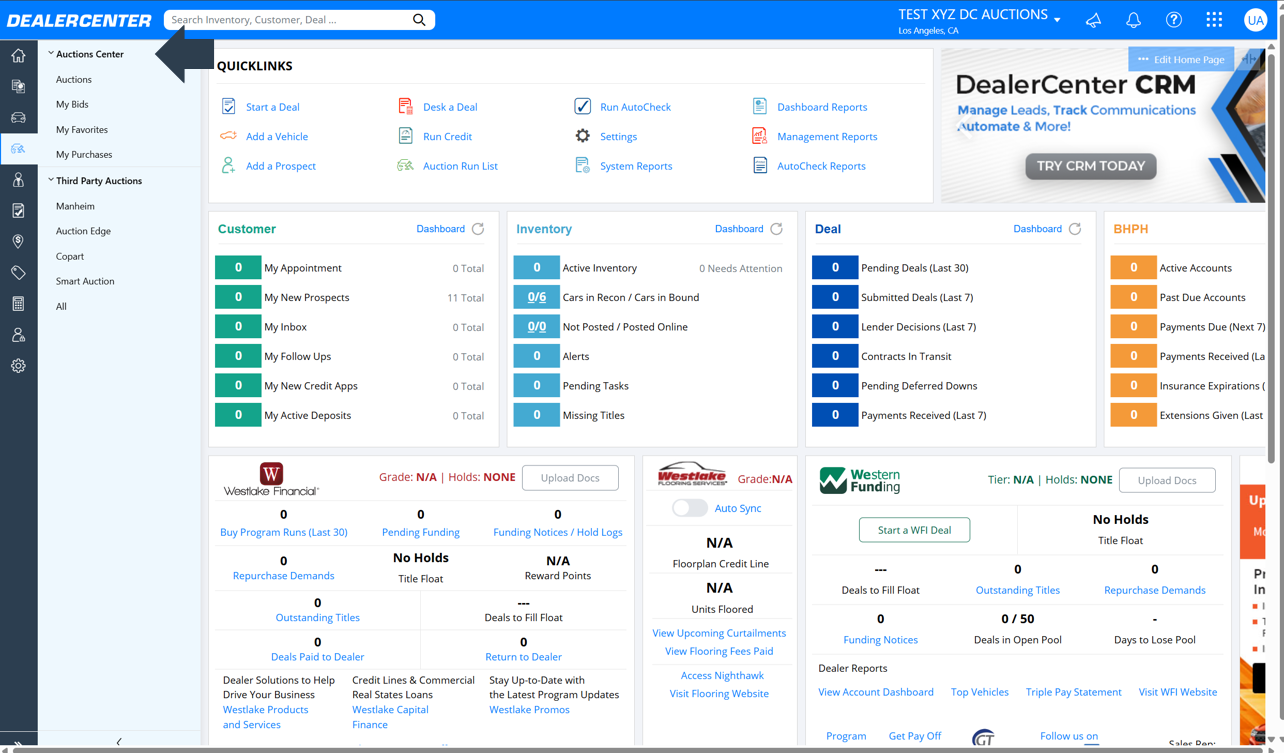This screenshot has width=1284, height=753.
Task: Select Auction Edge under Third Party Auctions
Action: point(83,231)
